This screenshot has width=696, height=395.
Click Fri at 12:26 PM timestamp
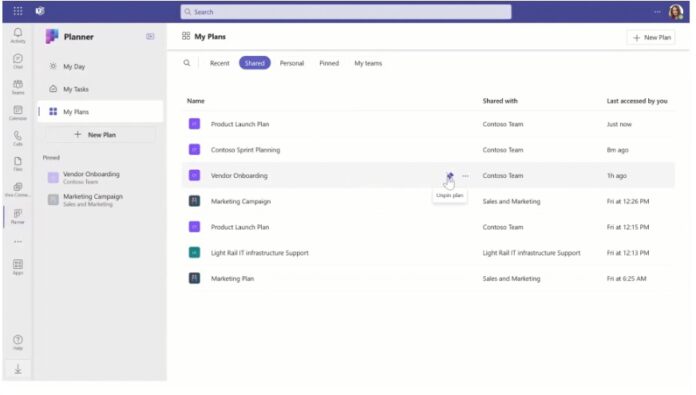pyautogui.click(x=628, y=201)
